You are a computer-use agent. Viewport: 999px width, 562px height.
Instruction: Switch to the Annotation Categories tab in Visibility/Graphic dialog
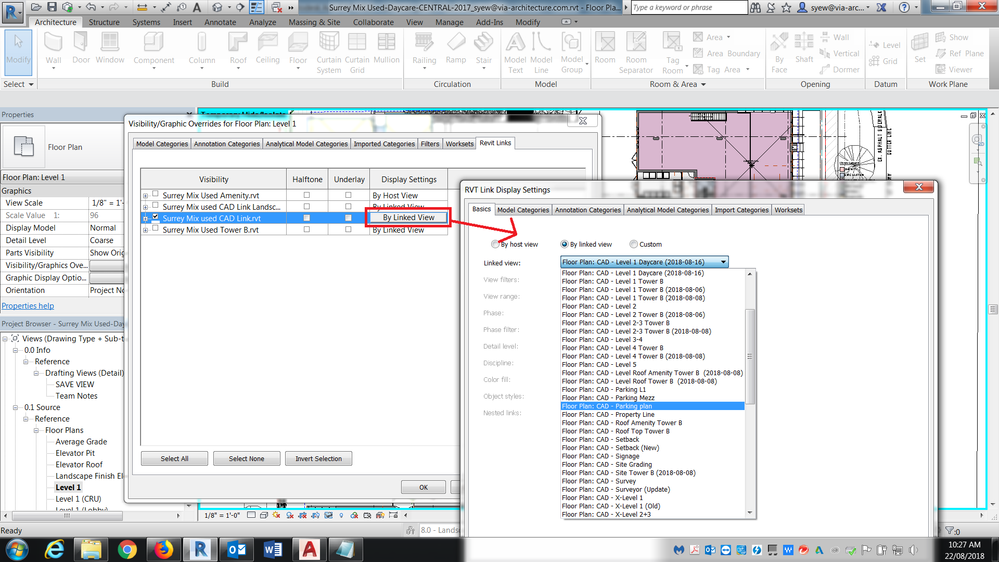tap(227, 144)
